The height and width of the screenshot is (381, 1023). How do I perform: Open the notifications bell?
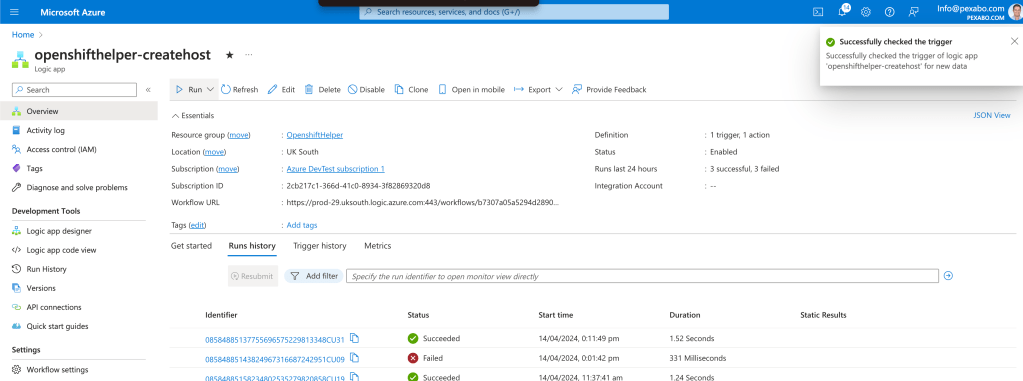[842, 12]
